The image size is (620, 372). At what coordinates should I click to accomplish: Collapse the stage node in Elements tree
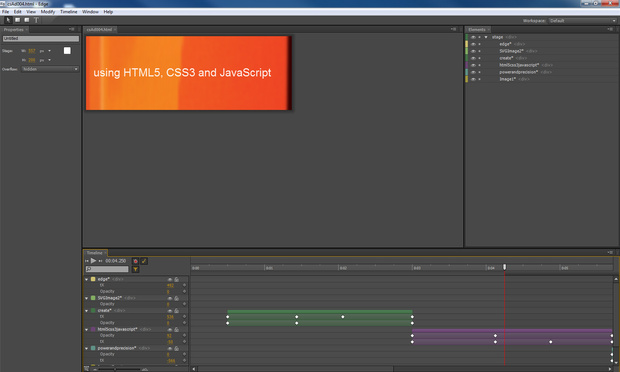click(486, 37)
